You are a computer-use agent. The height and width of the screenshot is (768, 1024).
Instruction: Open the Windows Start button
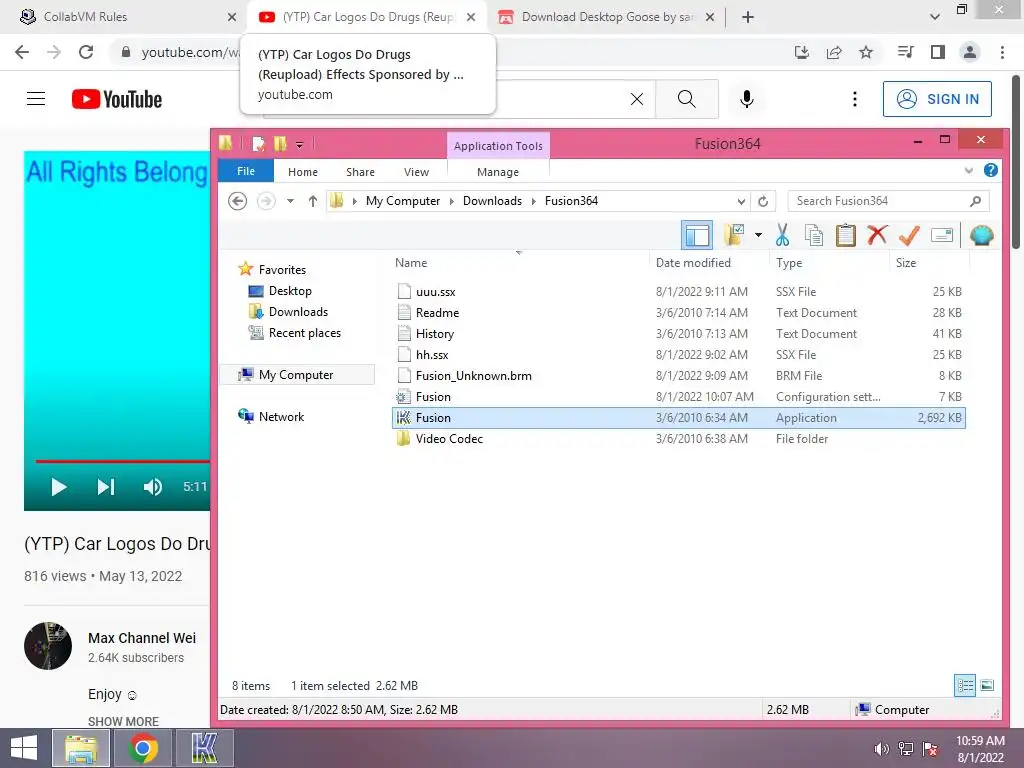24,748
